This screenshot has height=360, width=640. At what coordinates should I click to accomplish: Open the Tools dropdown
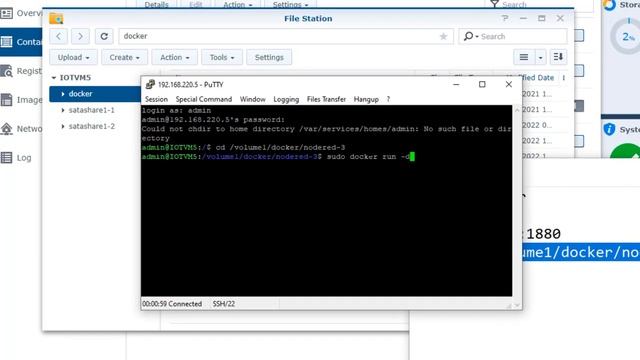[222, 57]
